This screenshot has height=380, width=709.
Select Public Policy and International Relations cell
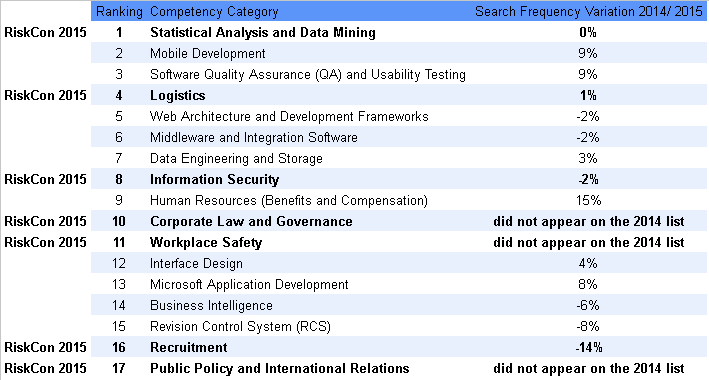[x=279, y=368]
